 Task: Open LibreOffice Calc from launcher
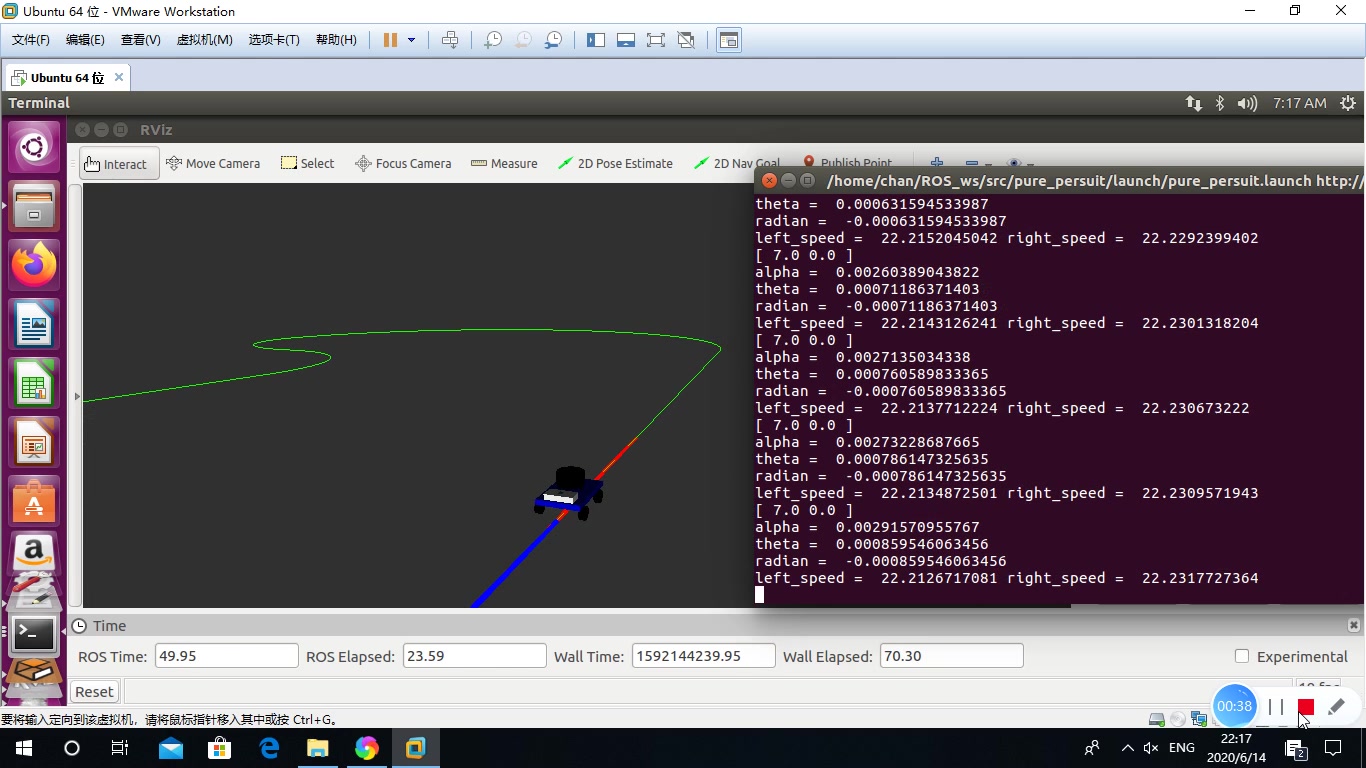(x=34, y=383)
